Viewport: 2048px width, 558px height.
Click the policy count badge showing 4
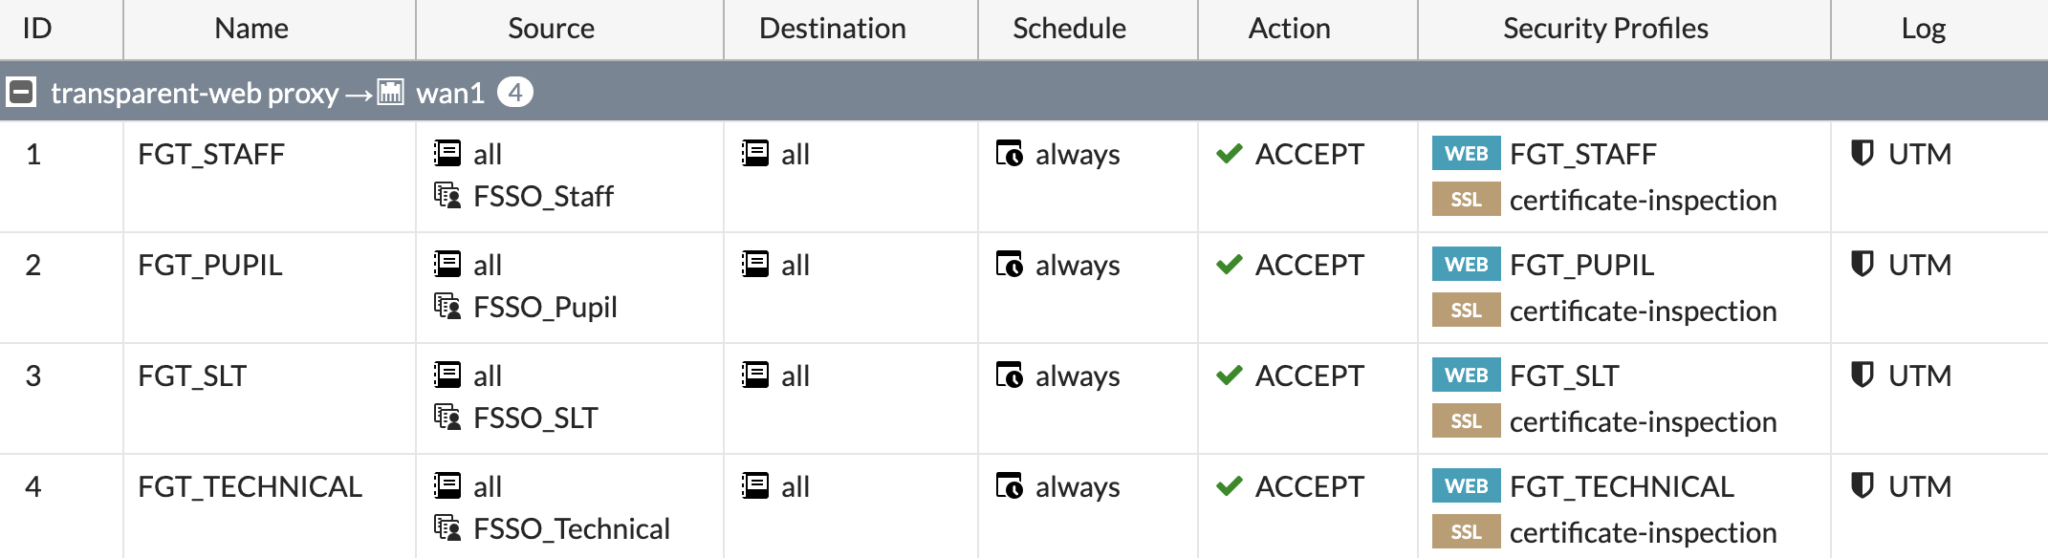pyautogui.click(x=515, y=93)
